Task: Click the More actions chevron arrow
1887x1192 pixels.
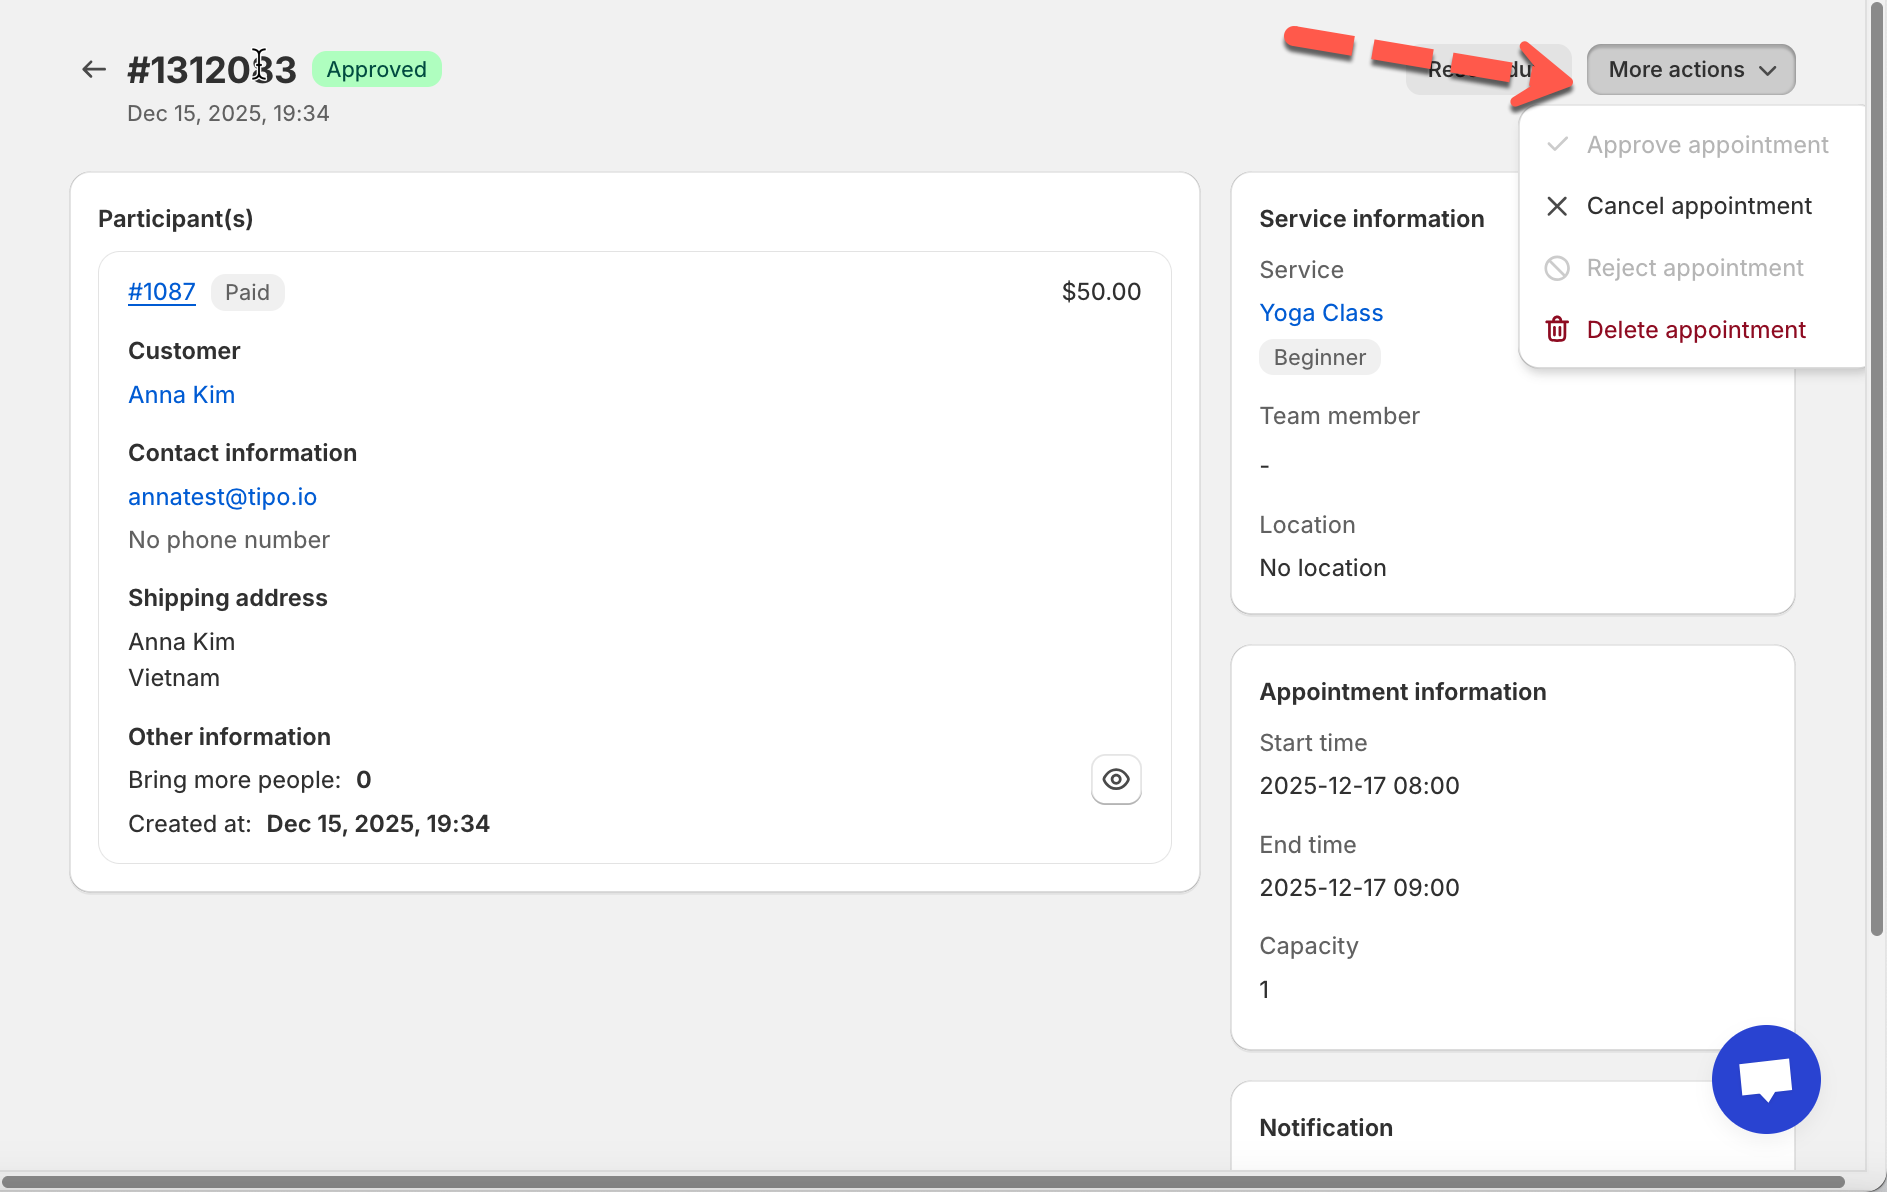Action: point(1768,70)
